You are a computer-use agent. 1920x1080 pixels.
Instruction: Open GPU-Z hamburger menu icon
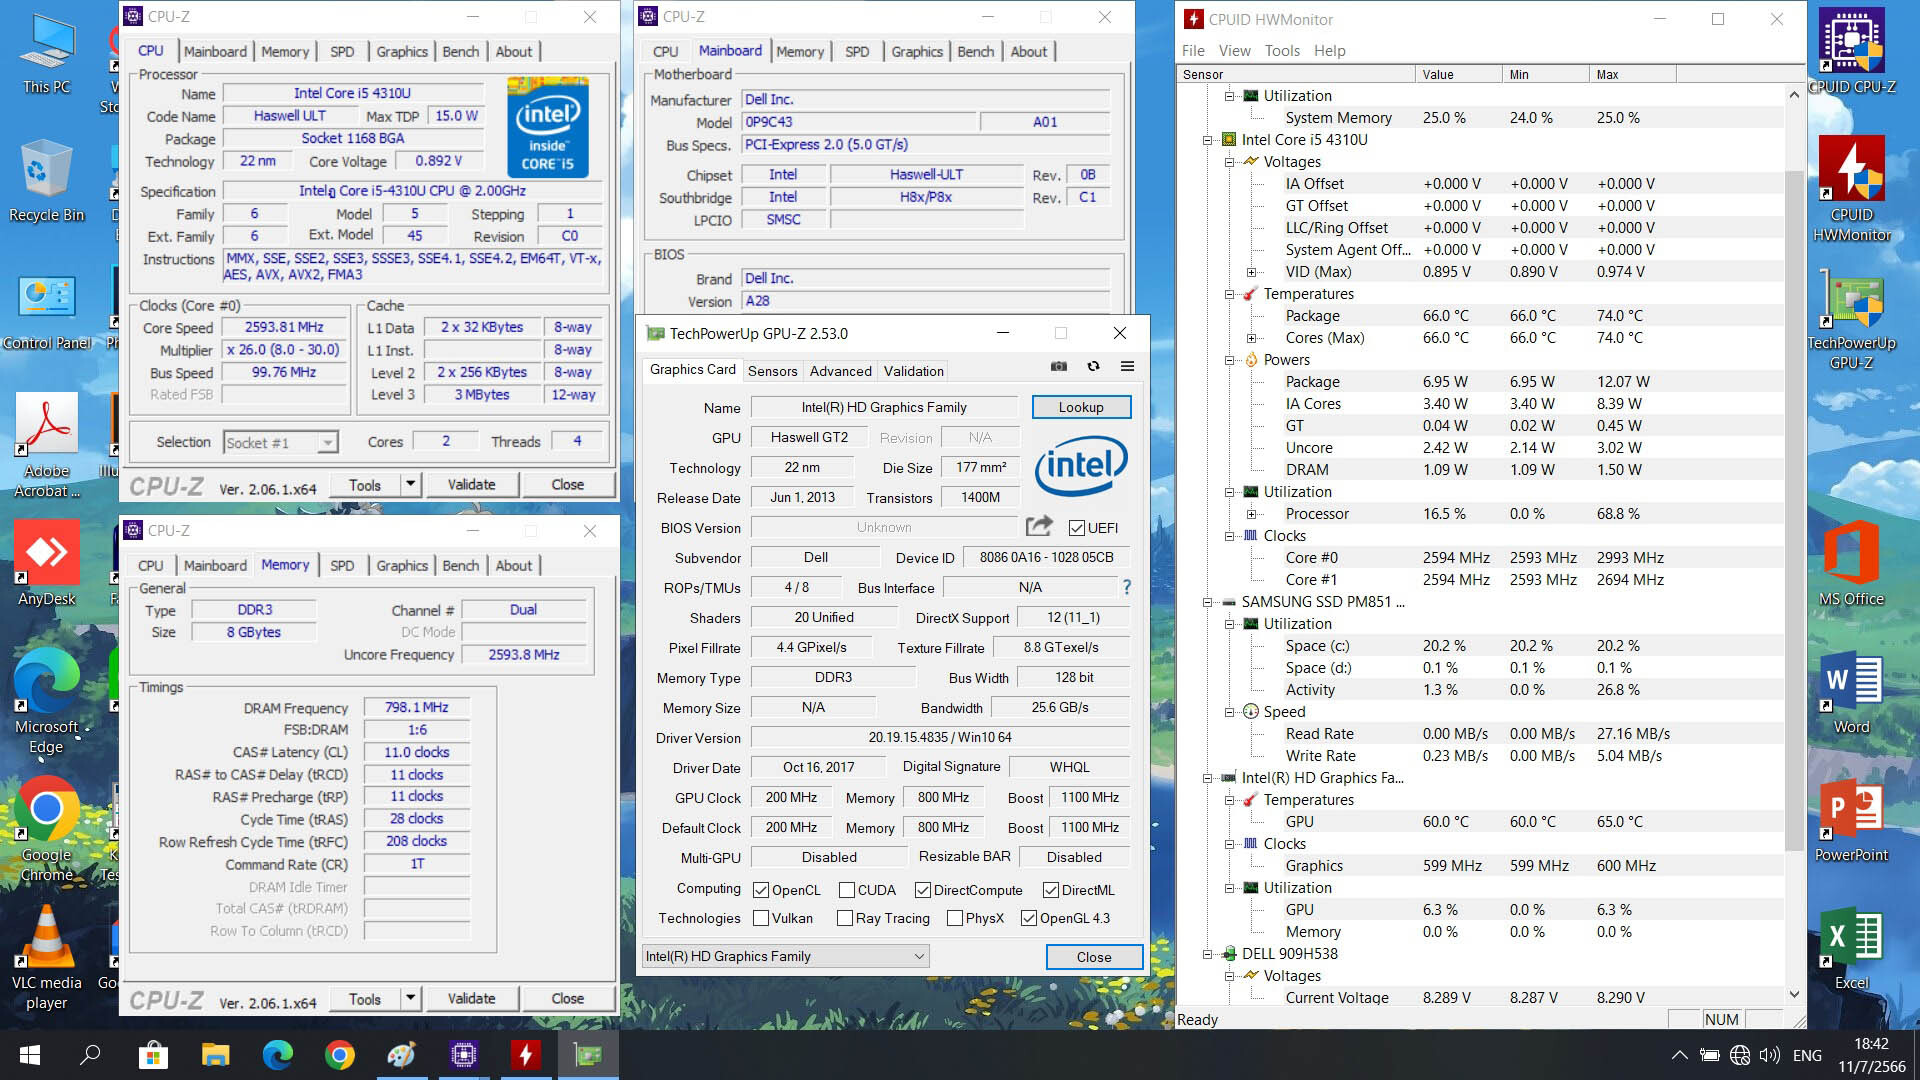point(1127,367)
